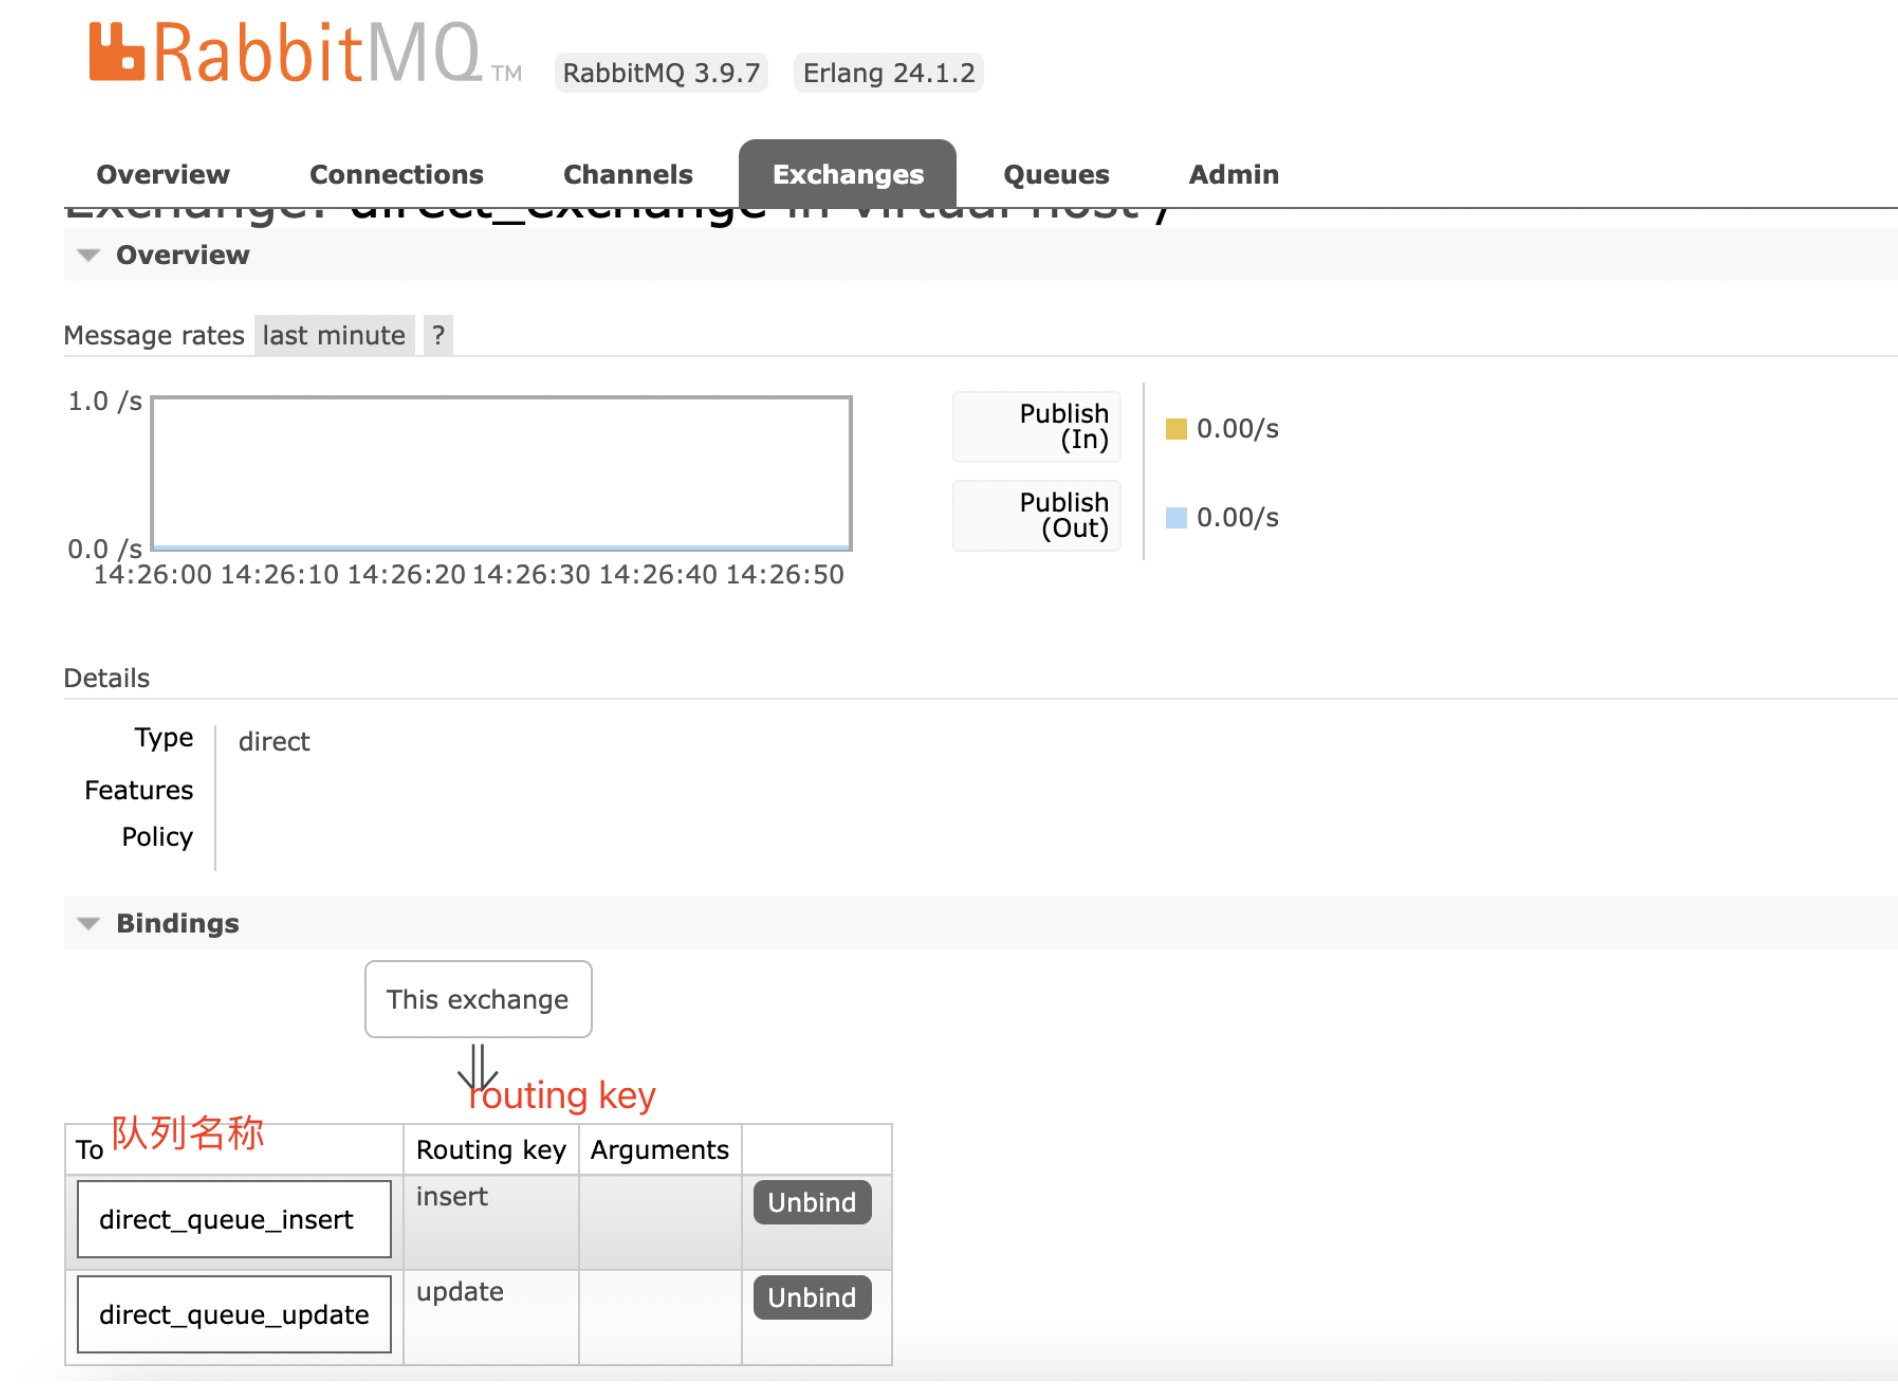Screen dimensions: 1898x1398
Task: Click the 'This exchange' box
Action: [478, 999]
